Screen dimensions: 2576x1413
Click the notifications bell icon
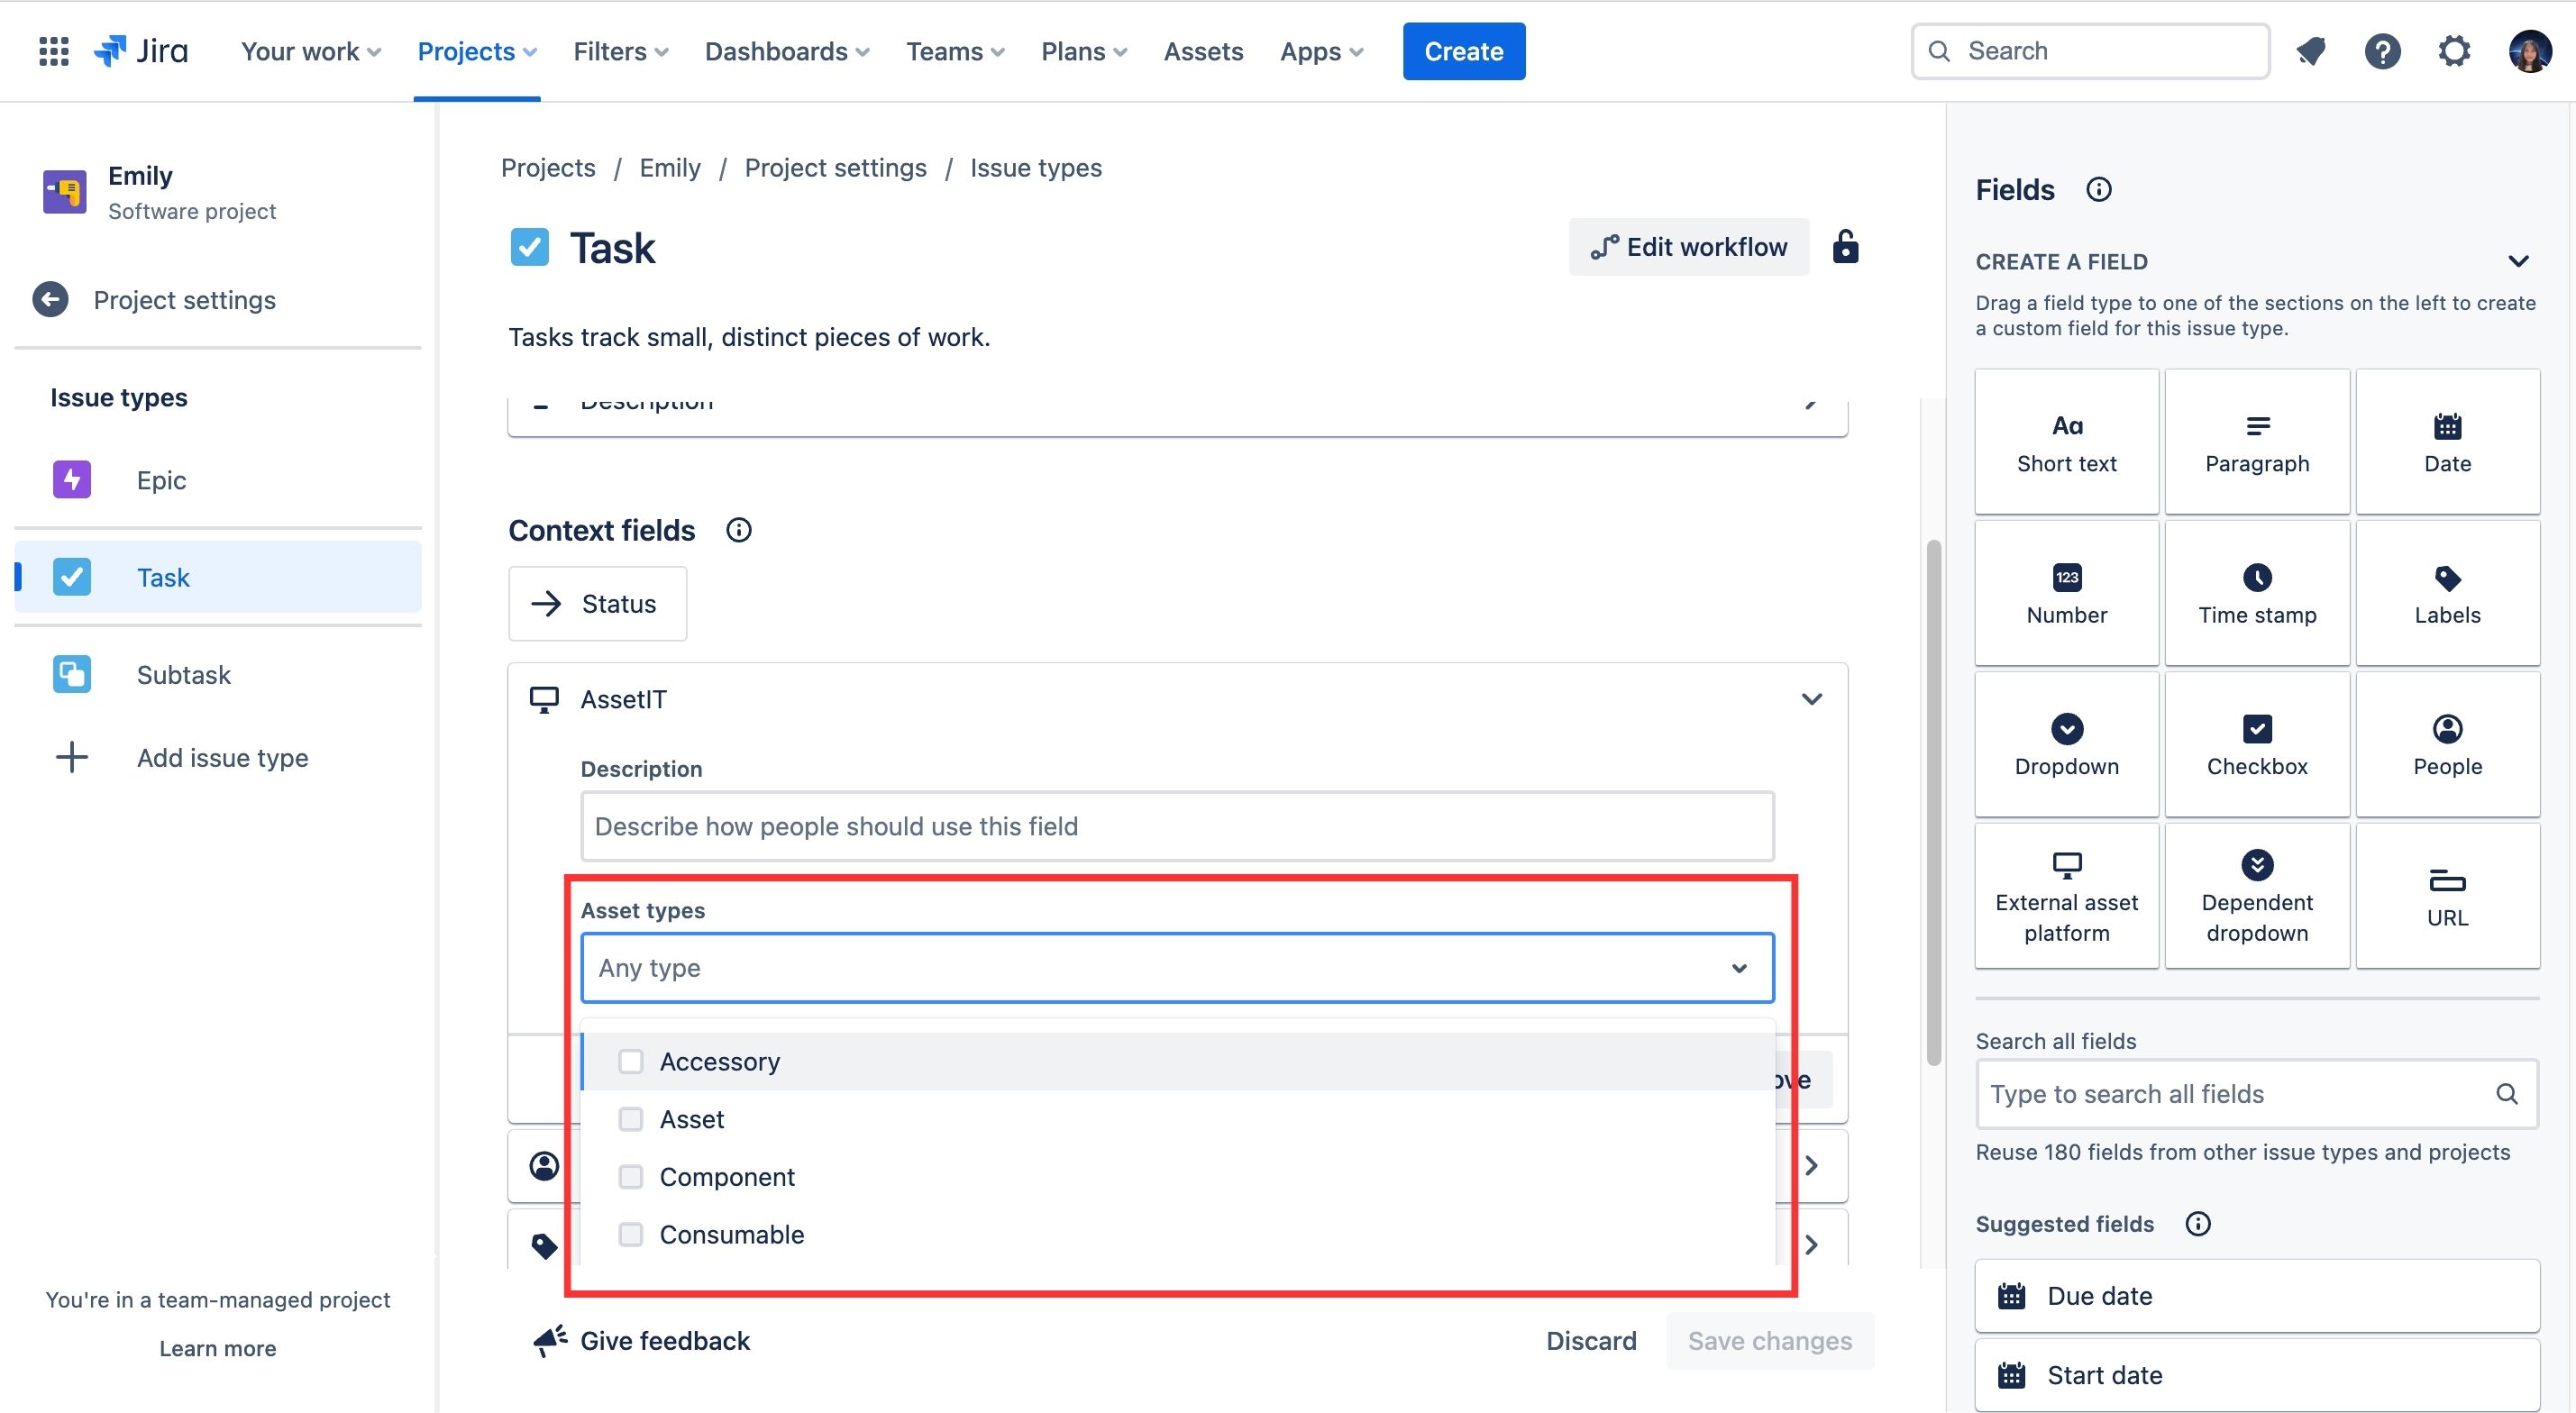pyautogui.click(x=2310, y=51)
